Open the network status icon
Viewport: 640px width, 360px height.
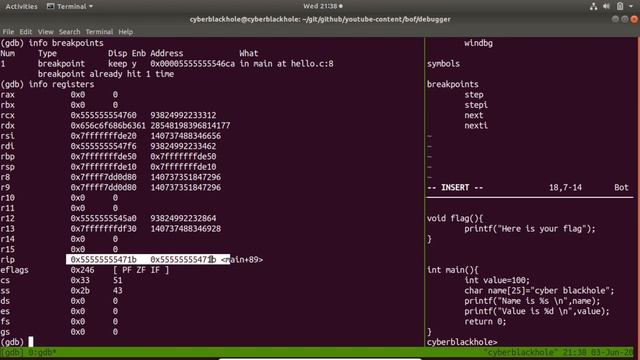[x=593, y=6]
